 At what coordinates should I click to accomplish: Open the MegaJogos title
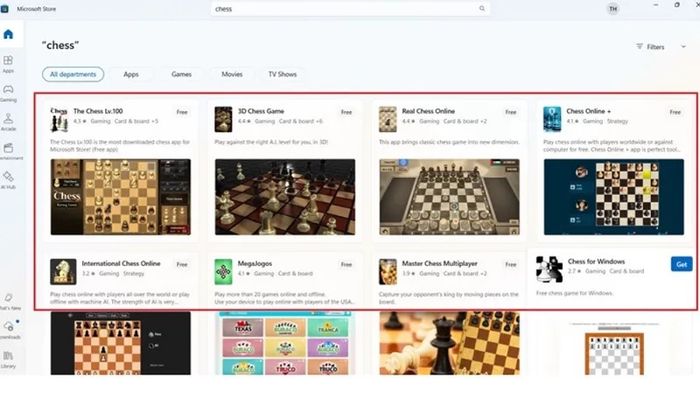[254, 264]
